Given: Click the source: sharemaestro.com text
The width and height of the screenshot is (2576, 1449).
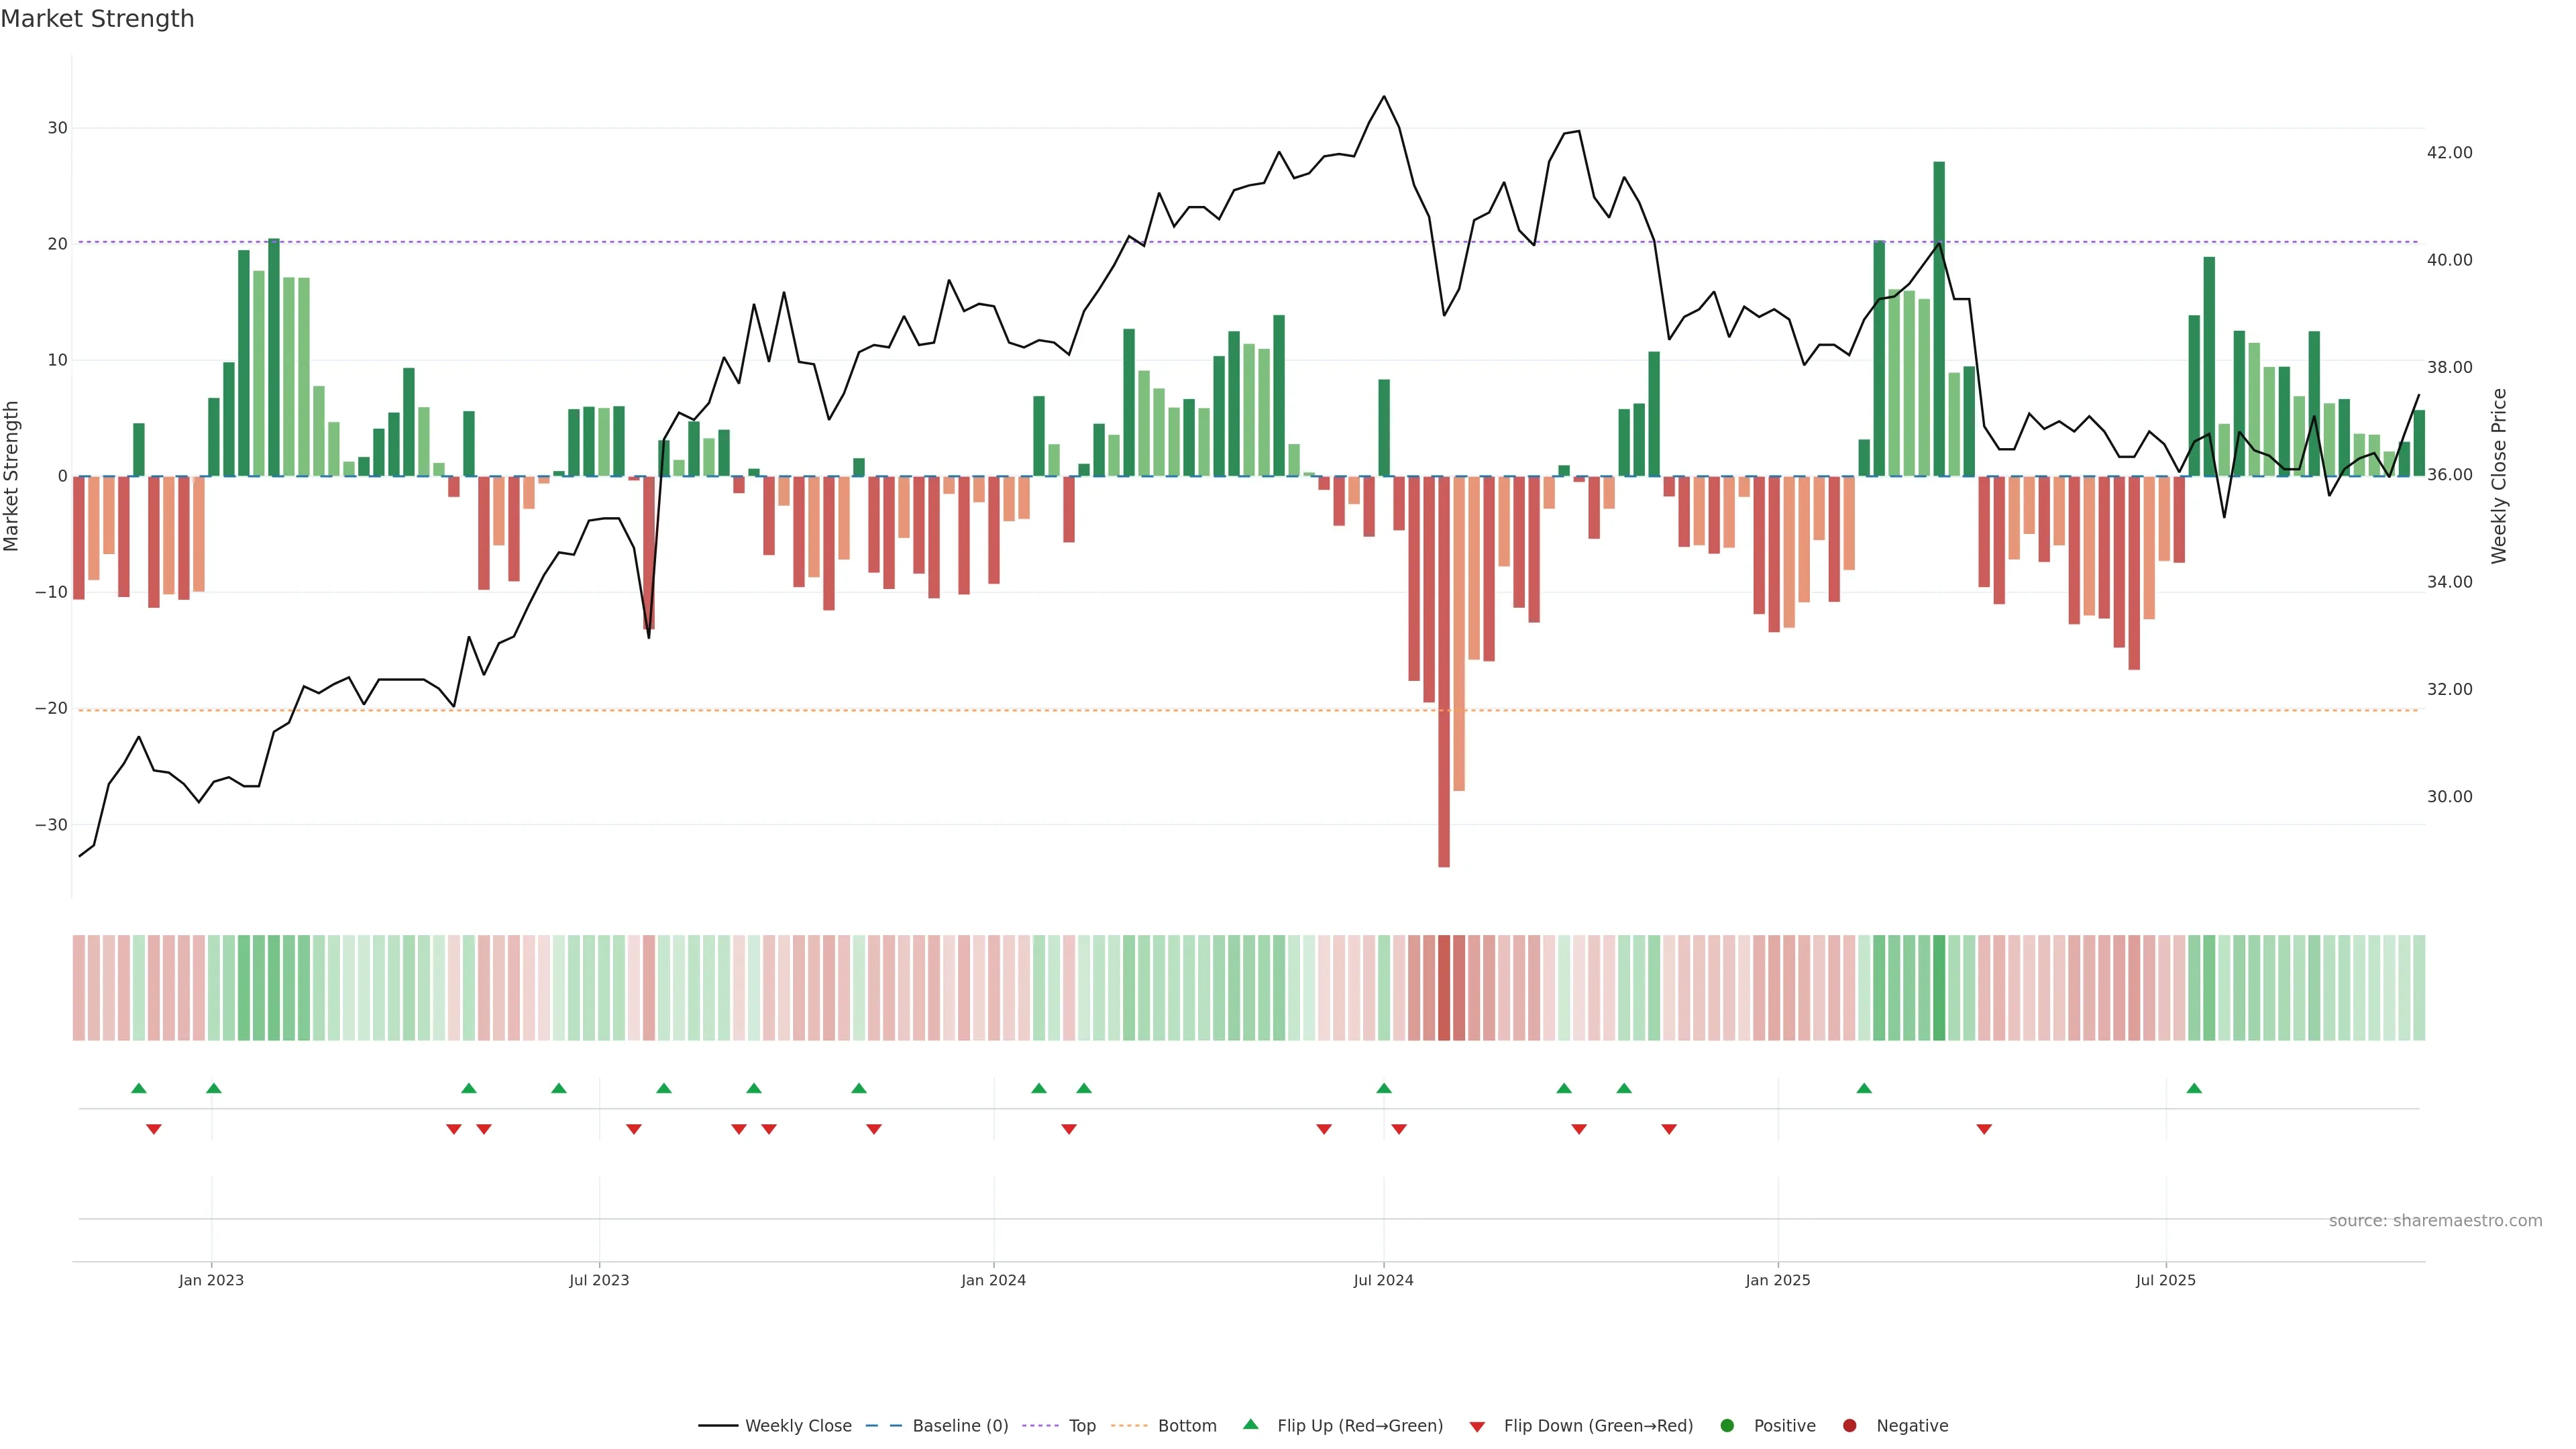Looking at the screenshot, I should coord(2435,1220).
